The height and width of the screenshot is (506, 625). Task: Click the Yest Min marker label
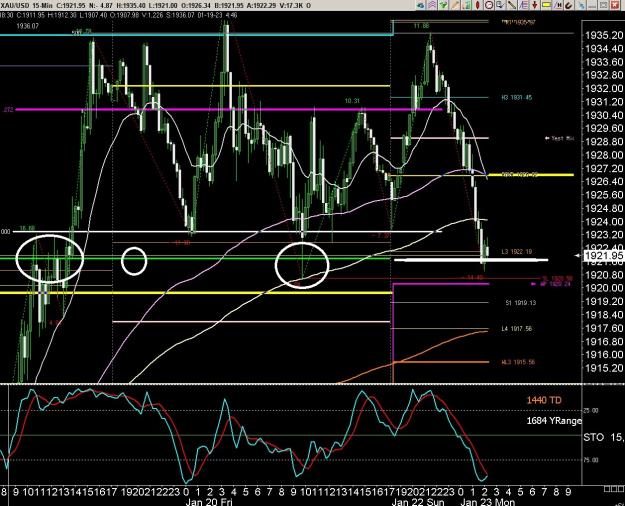pos(560,138)
